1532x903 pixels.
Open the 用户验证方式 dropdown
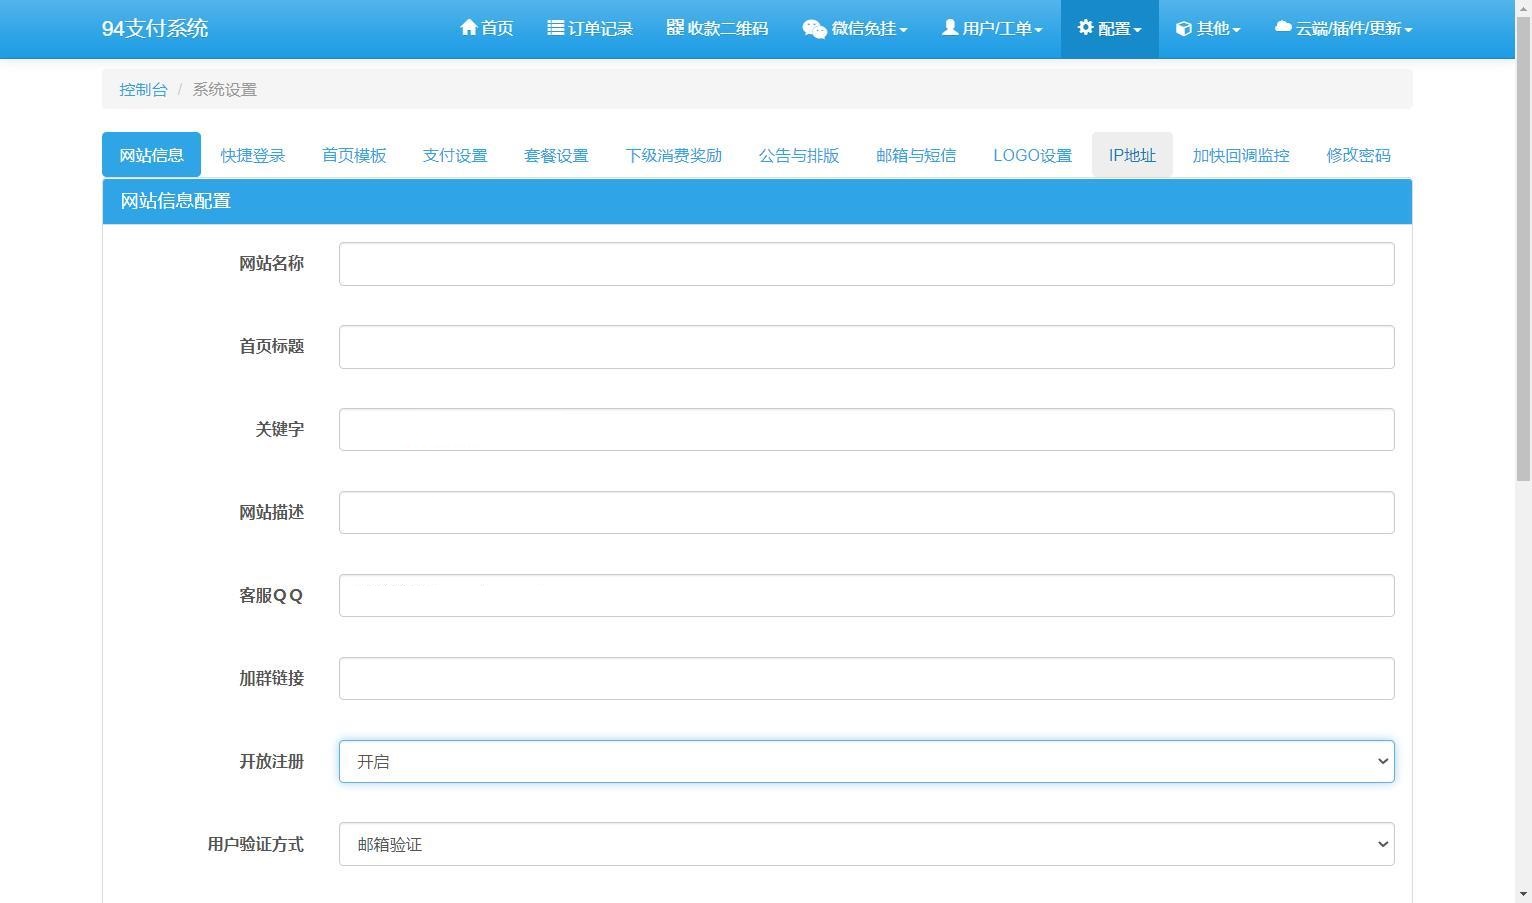866,844
